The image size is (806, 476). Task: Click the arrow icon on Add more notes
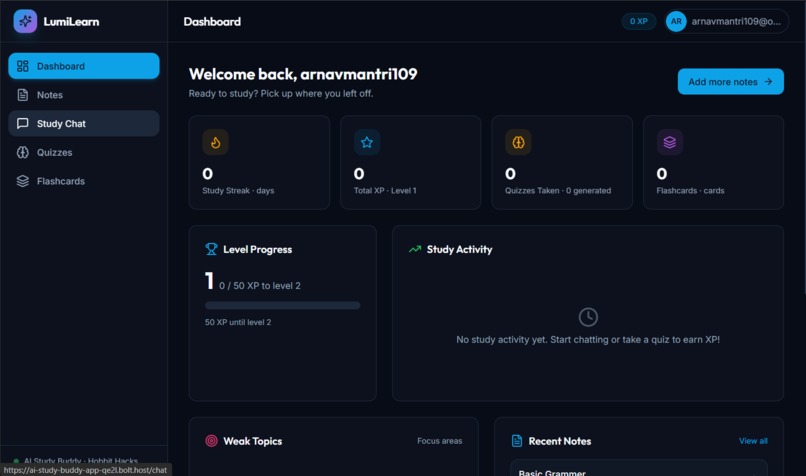click(768, 82)
